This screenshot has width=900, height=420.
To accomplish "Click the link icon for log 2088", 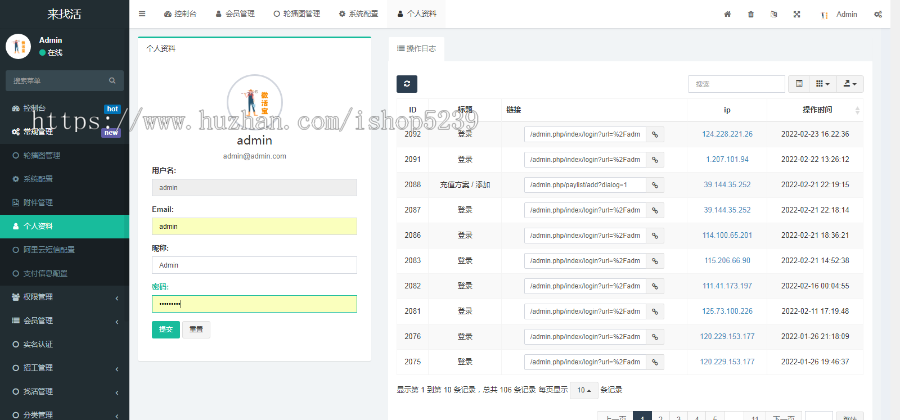I will 656,185.
